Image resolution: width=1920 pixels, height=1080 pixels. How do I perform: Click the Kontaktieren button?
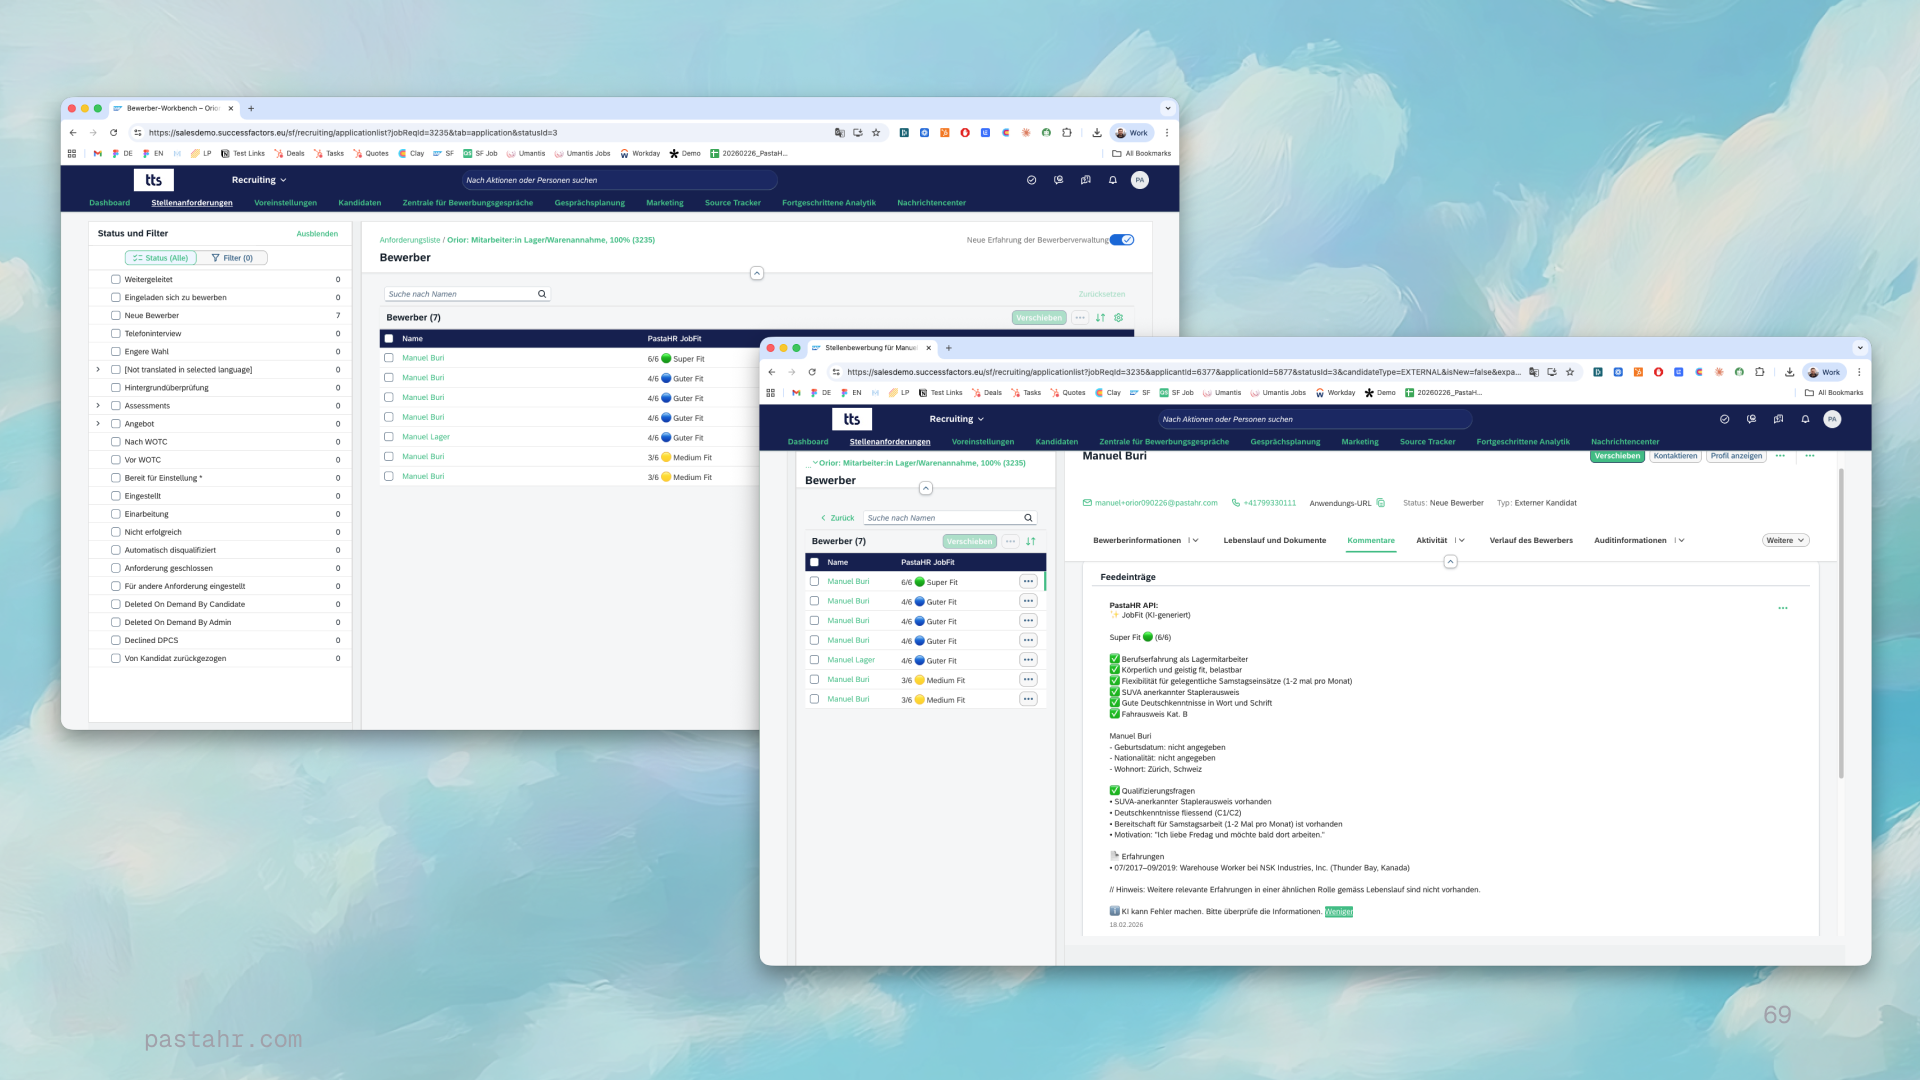[x=1675, y=456]
